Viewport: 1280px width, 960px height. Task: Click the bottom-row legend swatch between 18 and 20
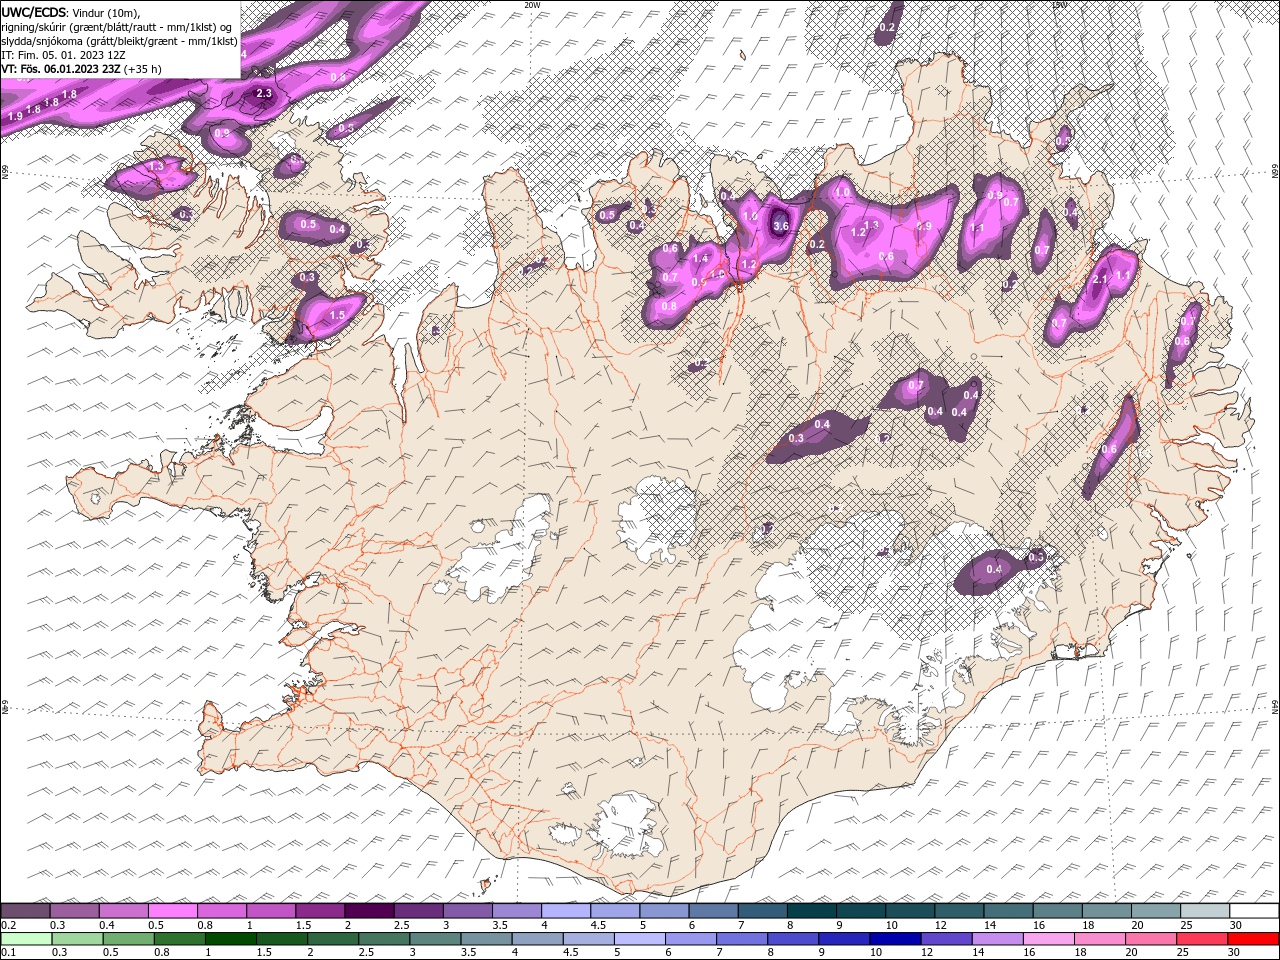click(1100, 939)
